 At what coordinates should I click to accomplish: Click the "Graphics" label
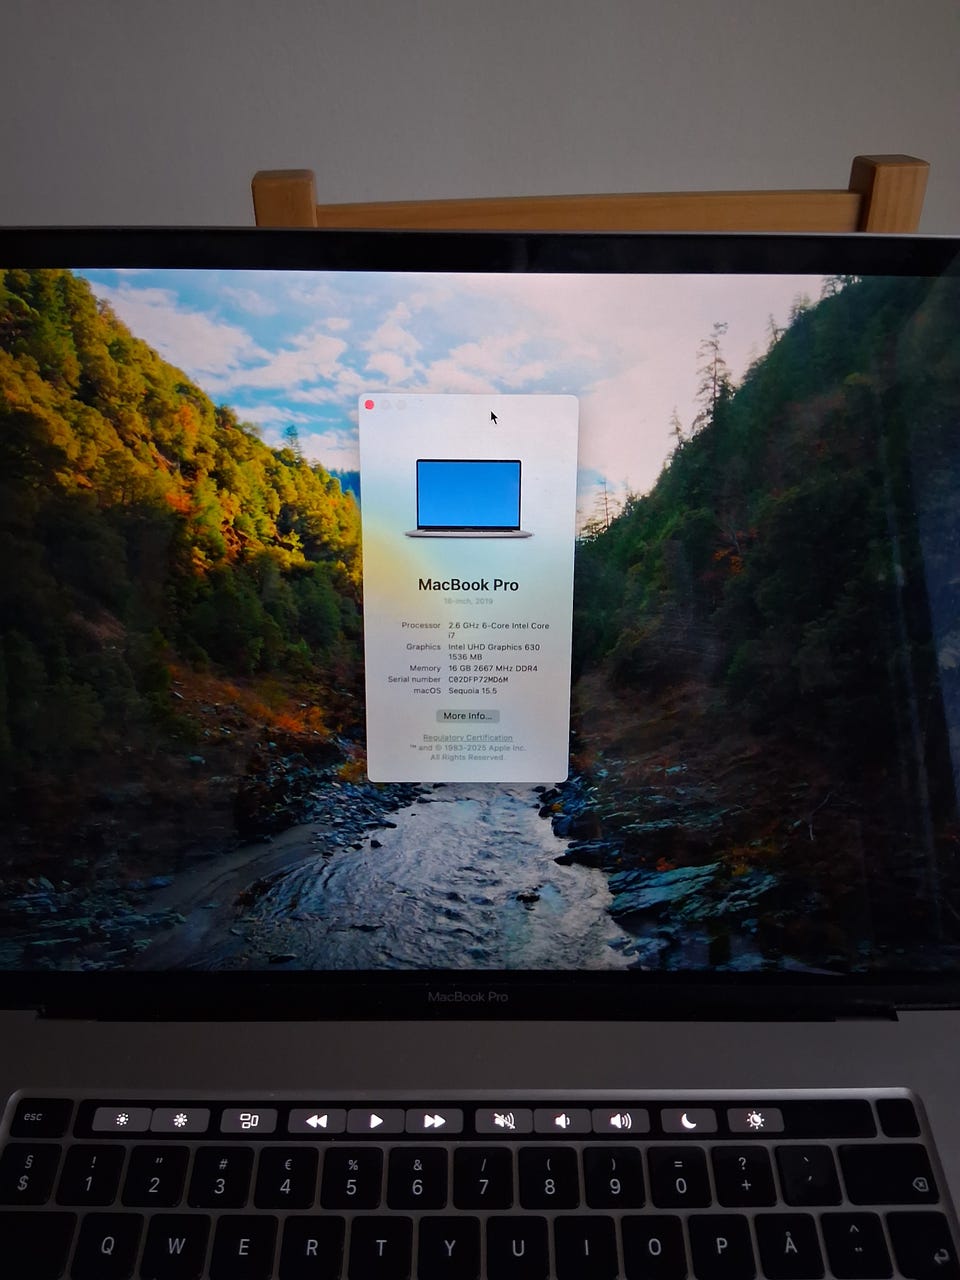coord(423,647)
